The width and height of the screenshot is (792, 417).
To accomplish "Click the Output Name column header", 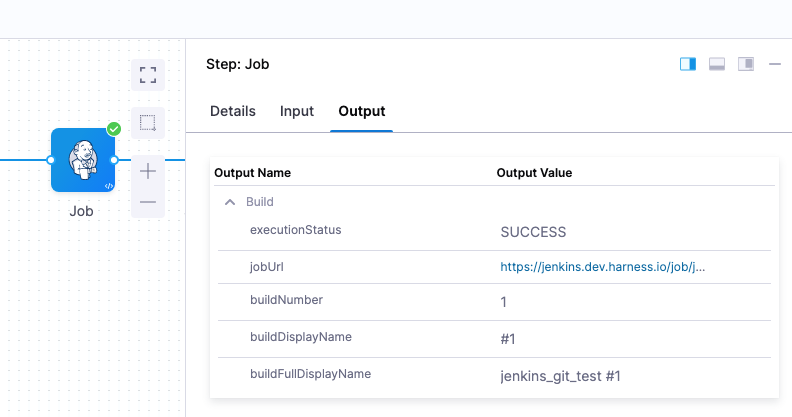I will tap(253, 173).
